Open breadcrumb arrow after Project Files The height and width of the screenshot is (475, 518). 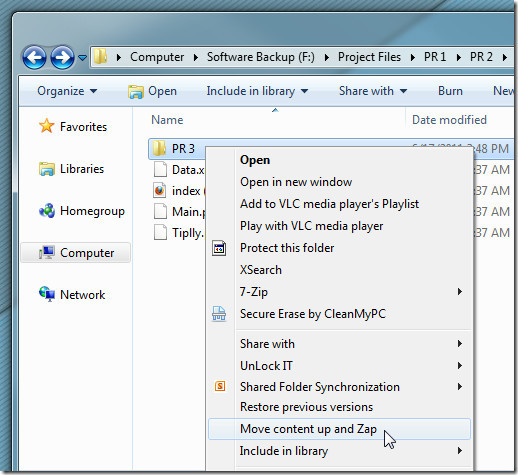pos(413,58)
